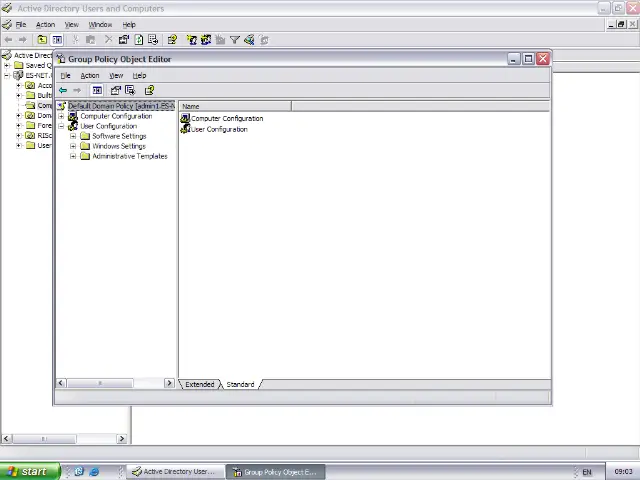
Task: Toggle Show/Hide Console Tree in Group Policy editor
Action: 97,90
